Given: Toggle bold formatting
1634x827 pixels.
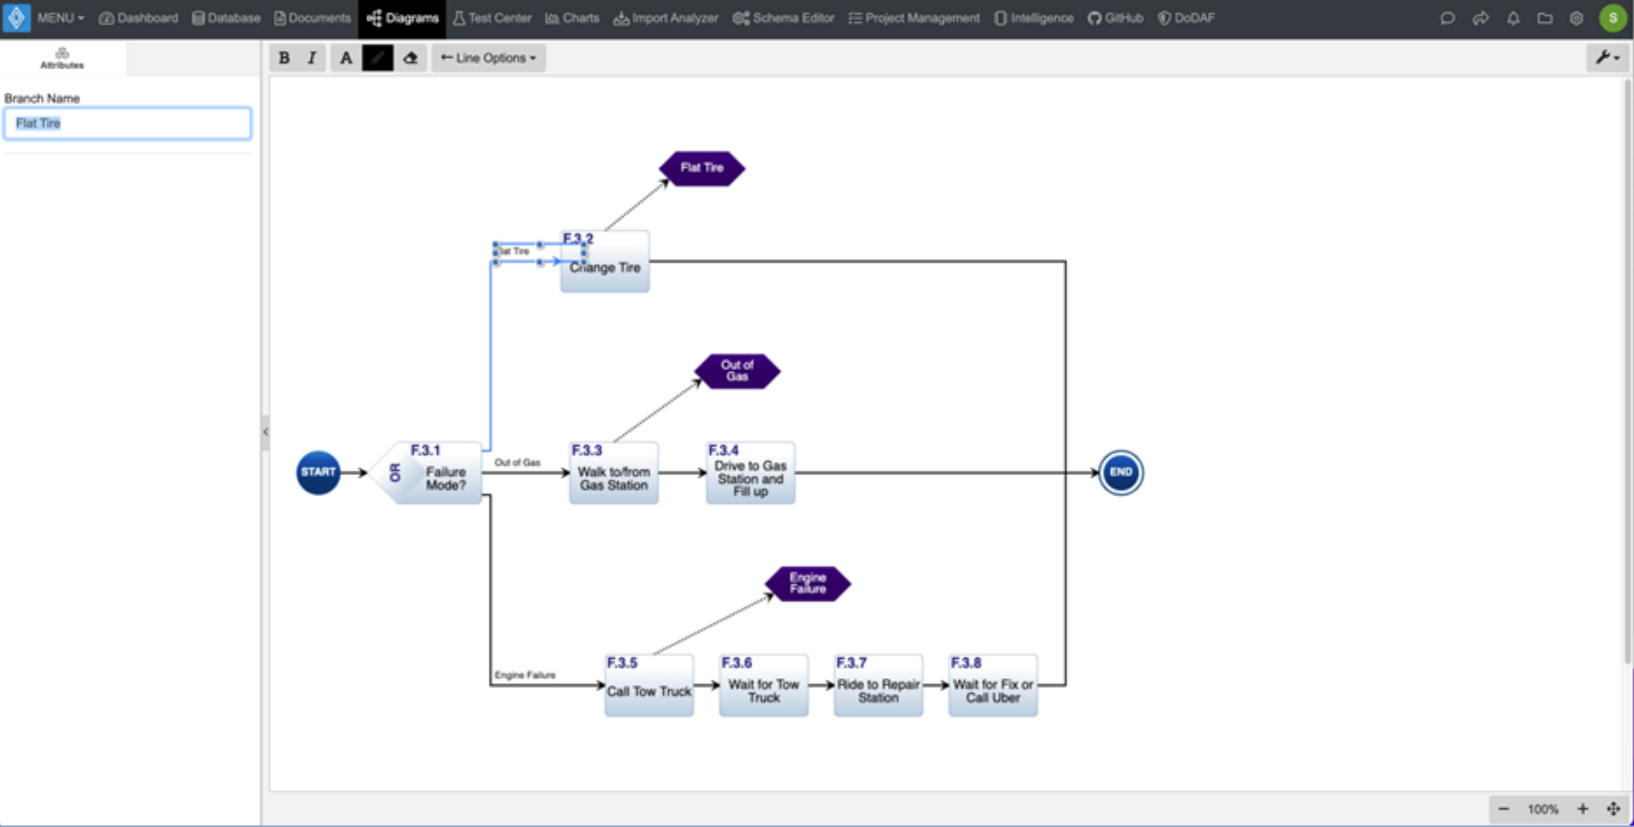Looking at the screenshot, I should [284, 58].
